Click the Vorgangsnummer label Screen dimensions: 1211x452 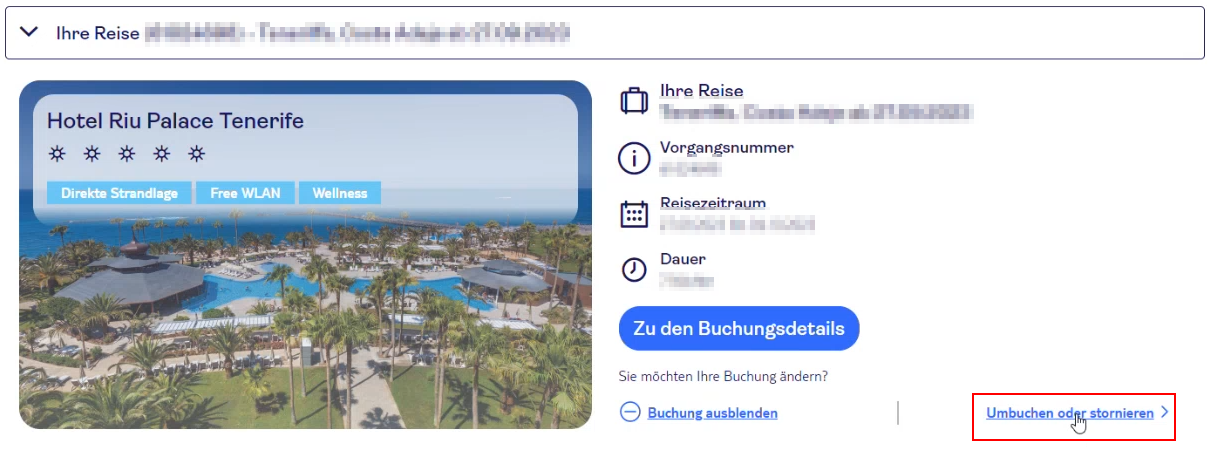(x=727, y=147)
